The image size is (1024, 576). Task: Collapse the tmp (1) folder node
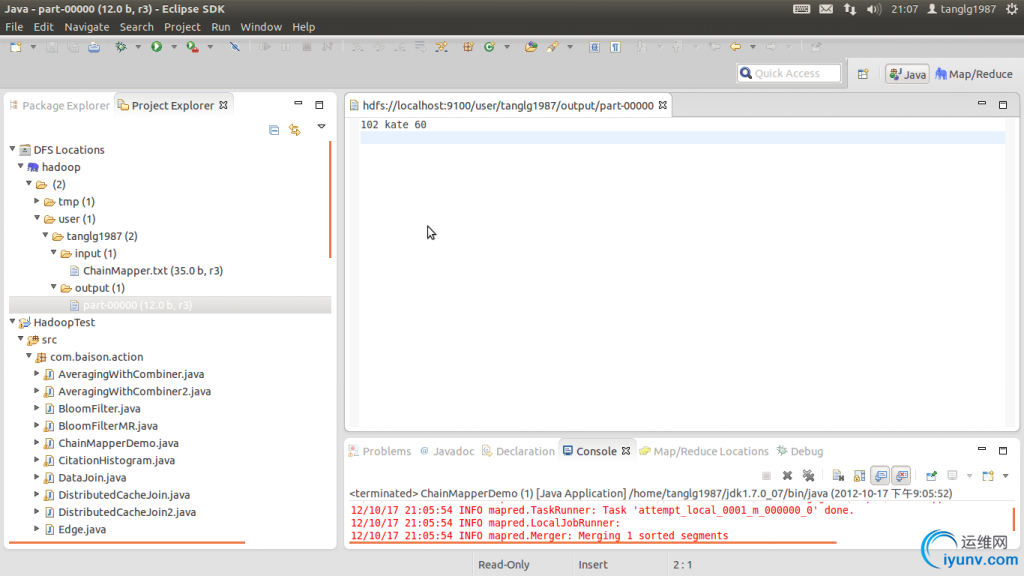click(37, 202)
